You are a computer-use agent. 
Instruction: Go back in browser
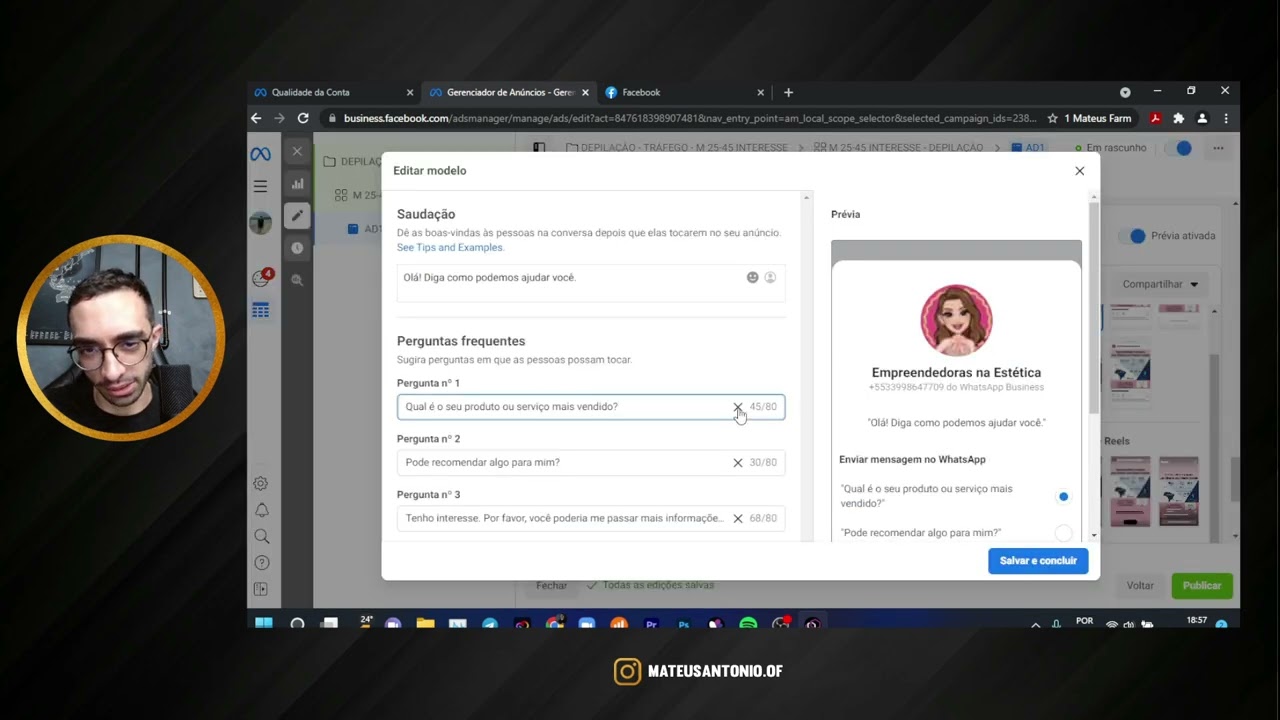coord(256,118)
